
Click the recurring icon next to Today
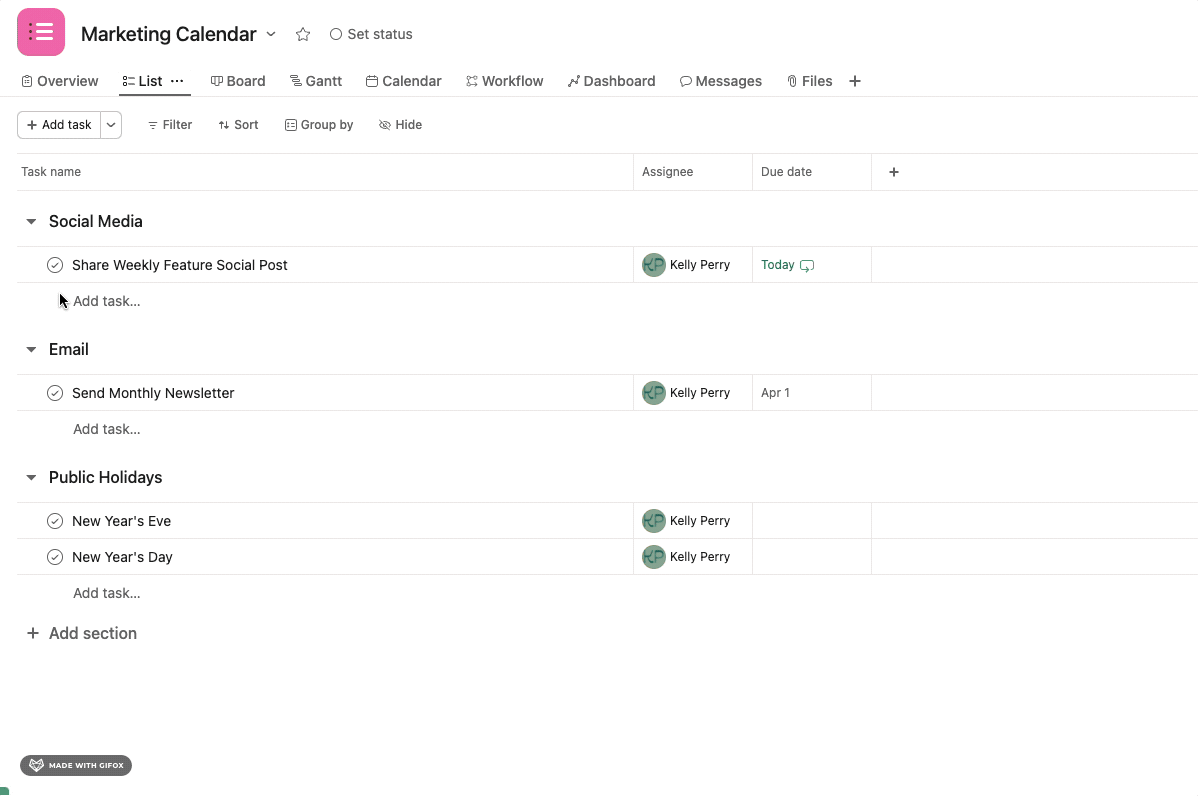point(807,266)
